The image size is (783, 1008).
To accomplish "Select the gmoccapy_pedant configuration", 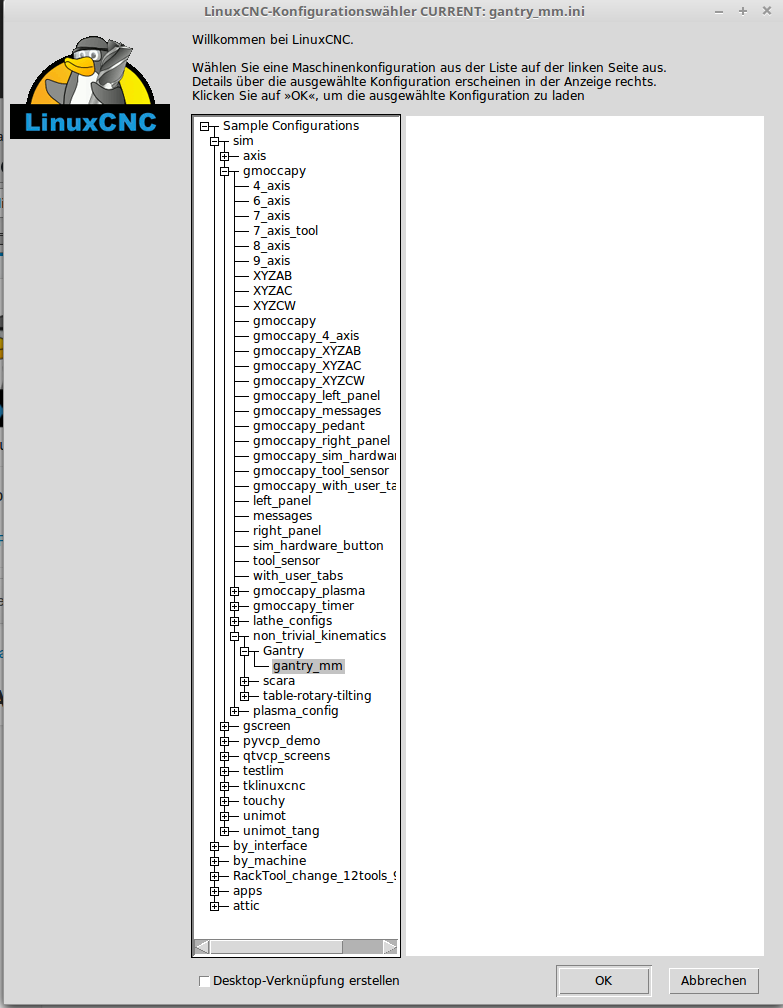I will point(309,426).
